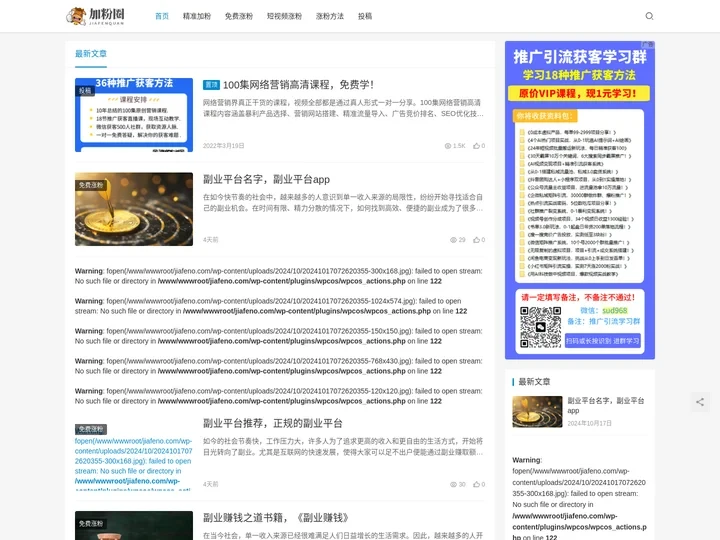The height and width of the screenshot is (540, 720).
Task: Click 免费涨粉 tag on 副业平台推荐 article
Action: click(x=91, y=429)
